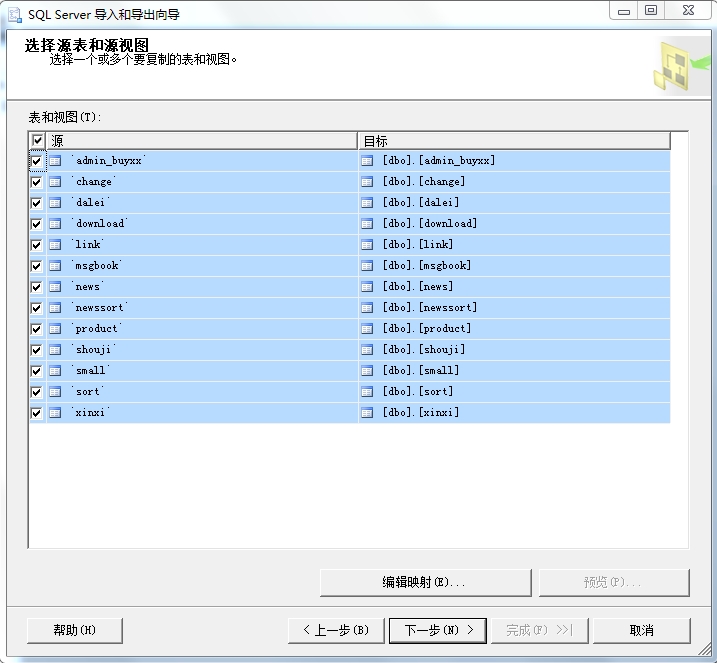Screen dimensions: 717x663
Task: Click the table icon beside source `admin_buyxx`
Action: [56, 161]
